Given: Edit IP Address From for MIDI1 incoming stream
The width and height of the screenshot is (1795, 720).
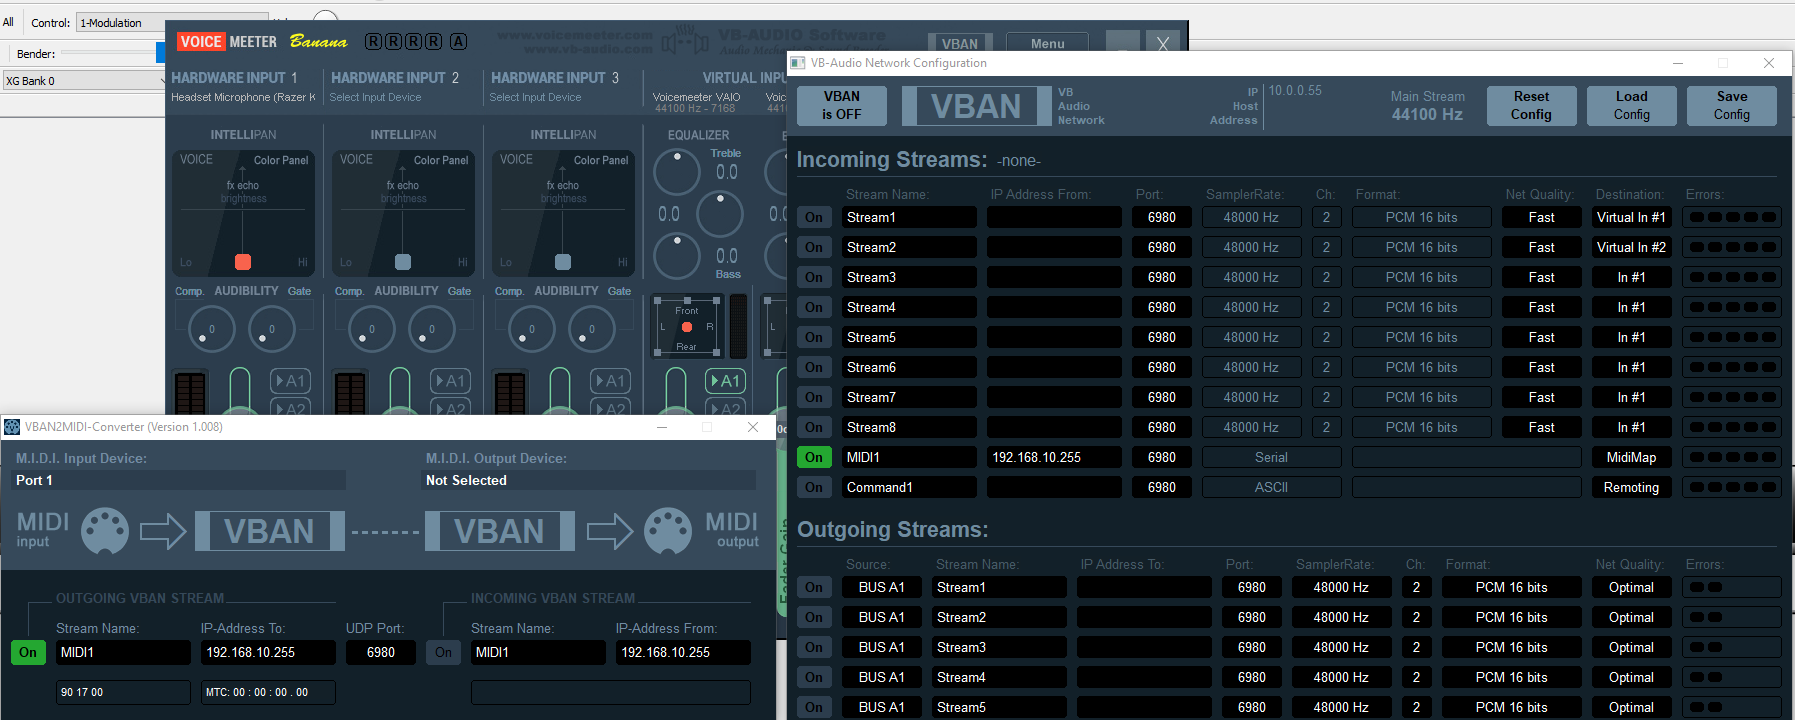Looking at the screenshot, I should click(x=1054, y=457).
